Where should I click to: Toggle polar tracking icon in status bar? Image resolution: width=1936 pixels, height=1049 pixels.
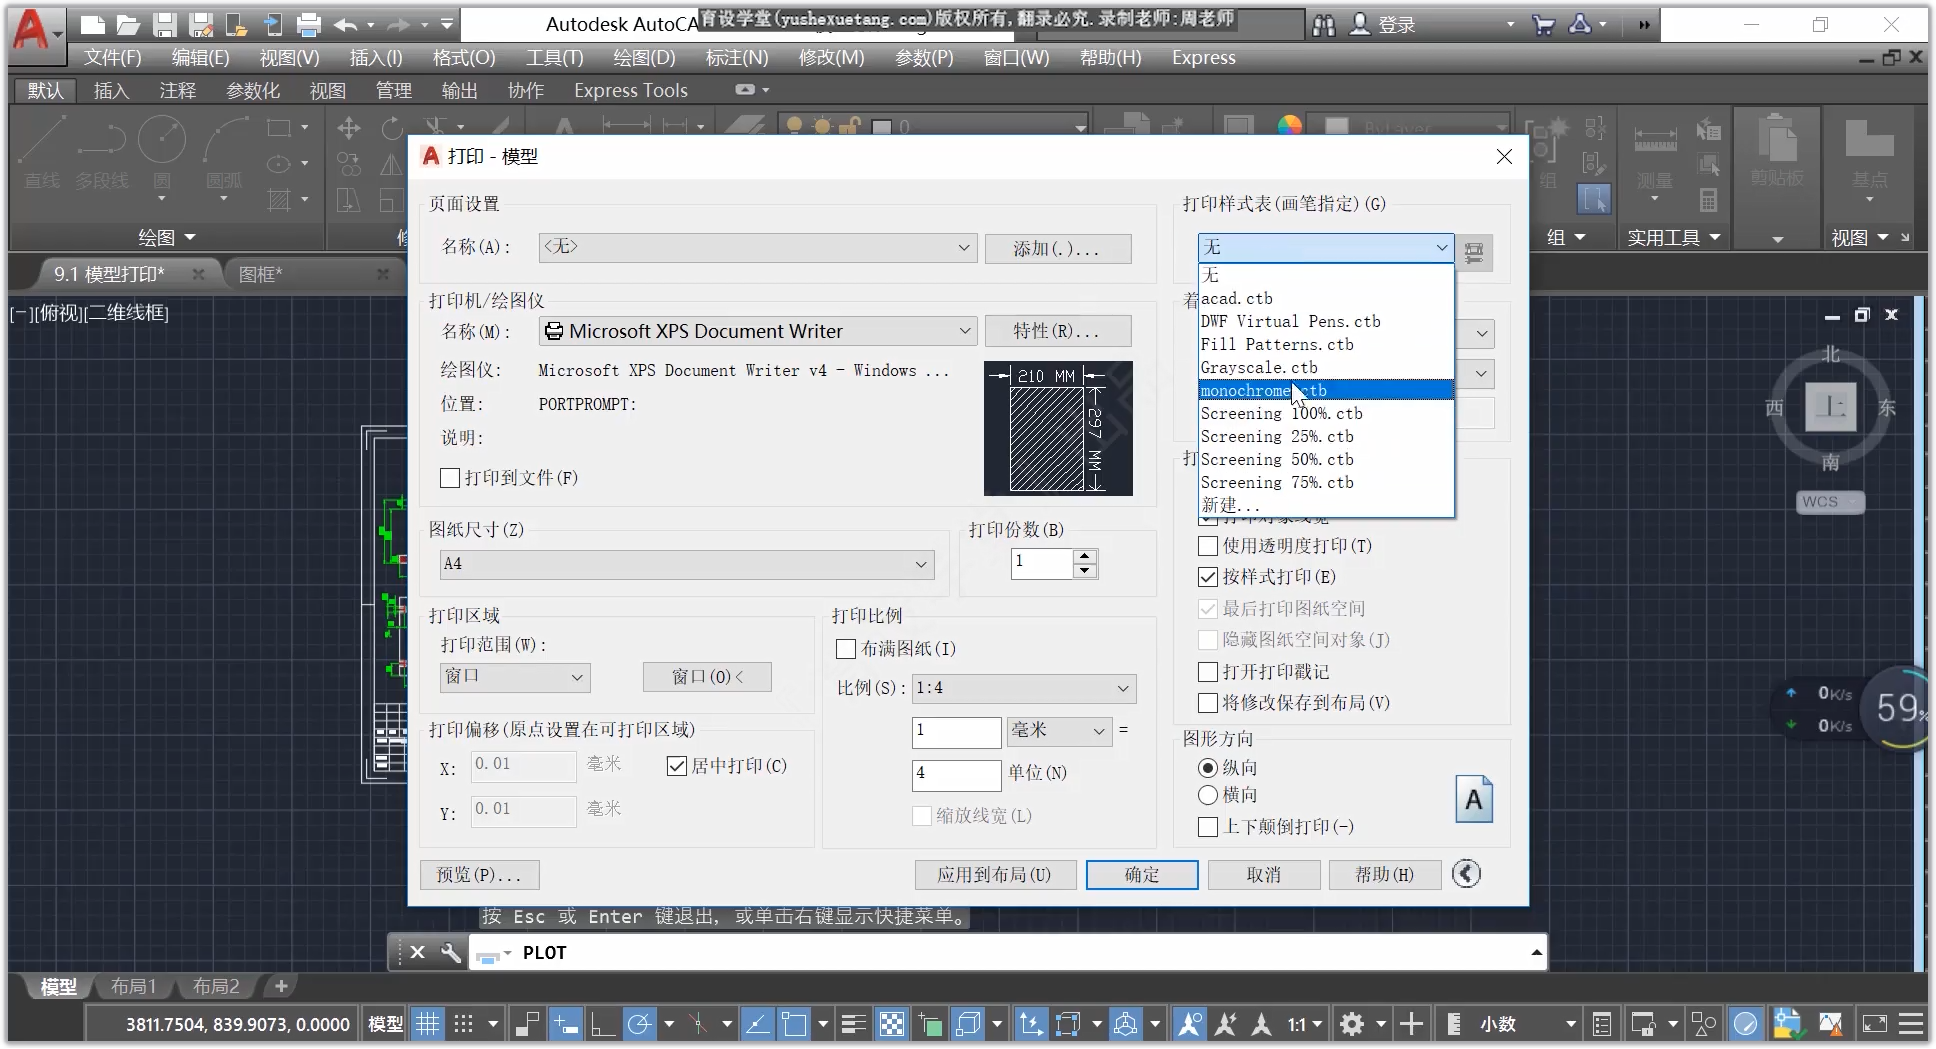[638, 1024]
